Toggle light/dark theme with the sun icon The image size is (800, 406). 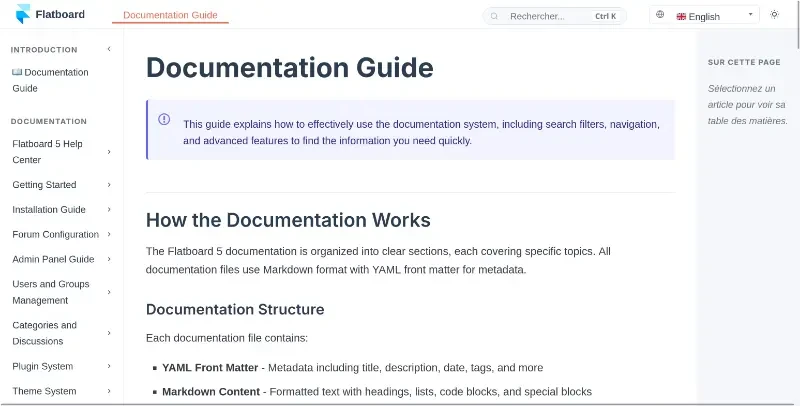point(774,15)
